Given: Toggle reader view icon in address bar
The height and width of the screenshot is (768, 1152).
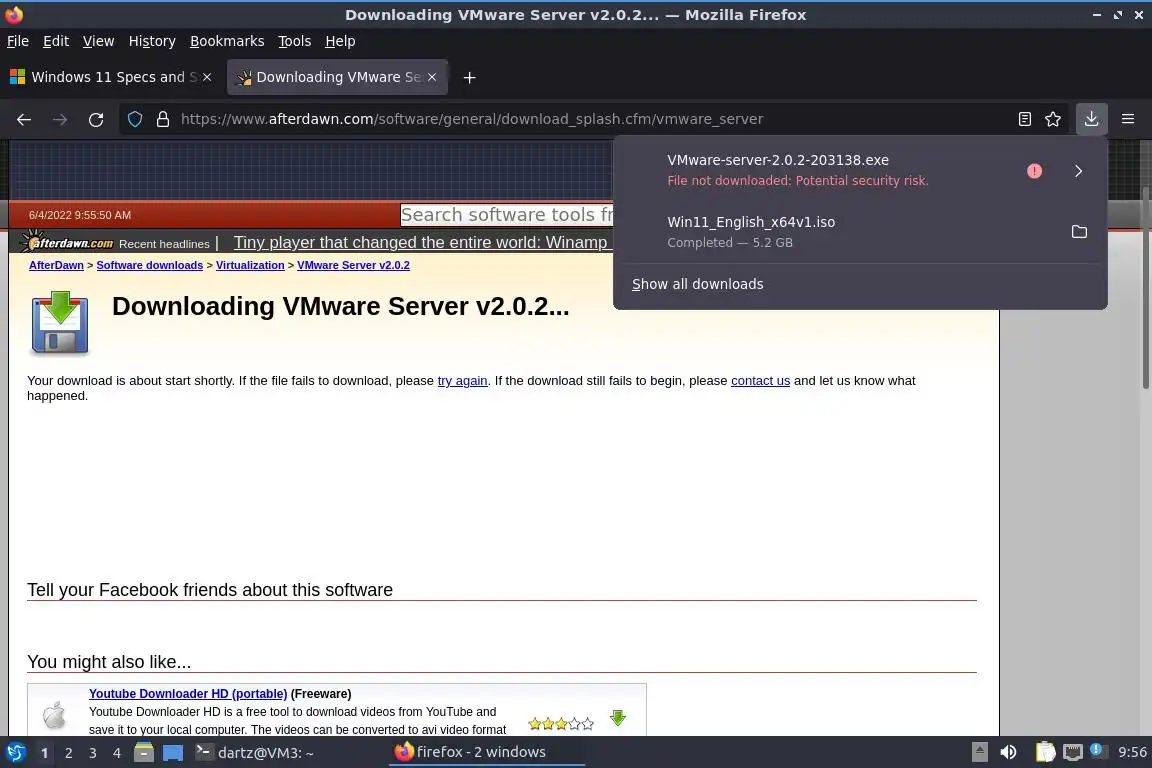Looking at the screenshot, I should click(x=1025, y=119).
